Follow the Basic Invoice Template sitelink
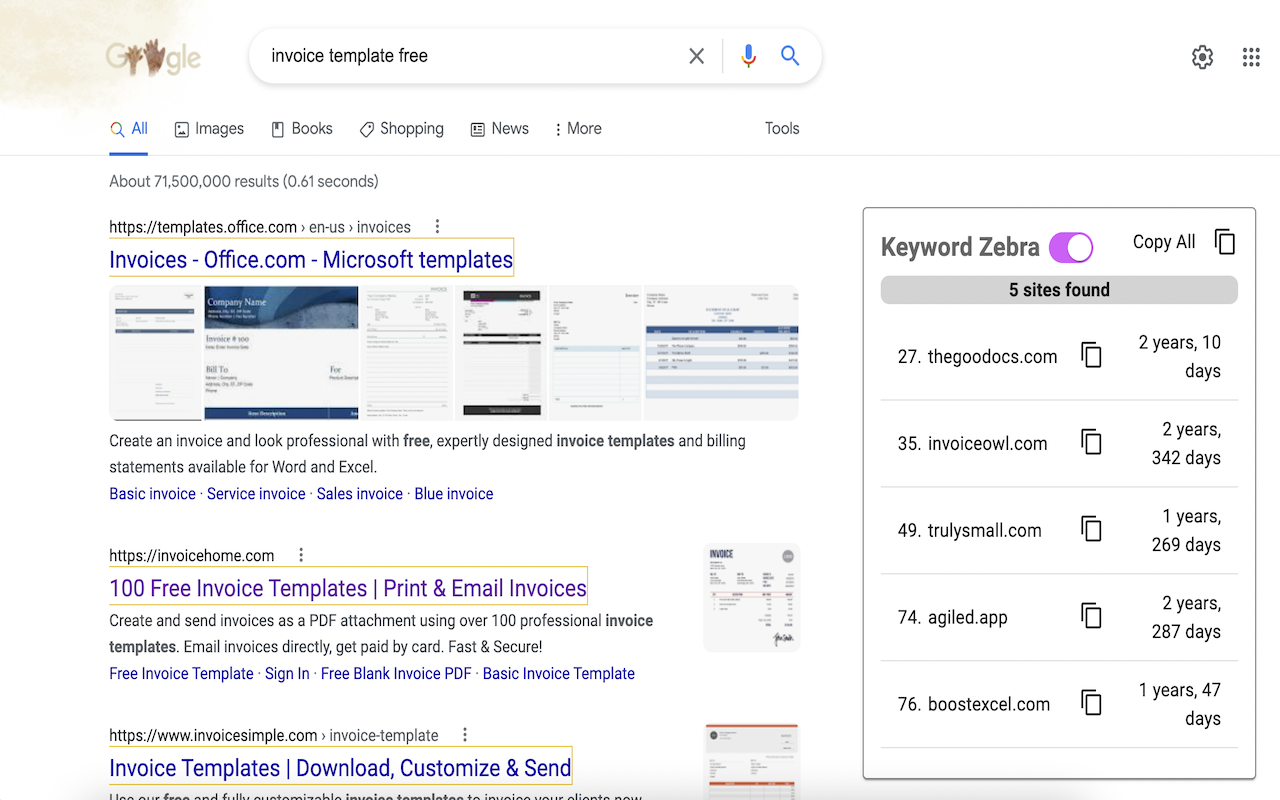The width and height of the screenshot is (1280, 800). (x=559, y=674)
